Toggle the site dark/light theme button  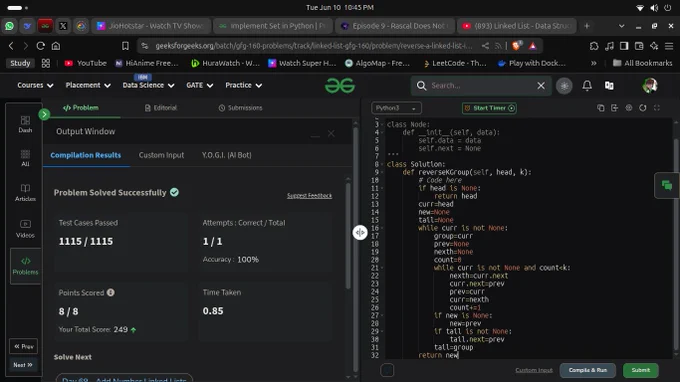pyautogui.click(x=564, y=86)
